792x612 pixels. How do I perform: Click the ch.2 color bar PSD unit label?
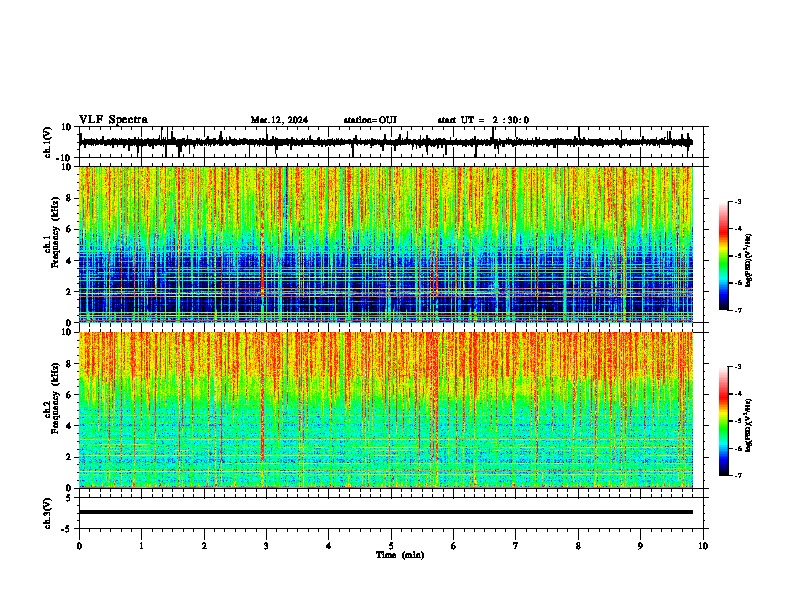coord(748,425)
